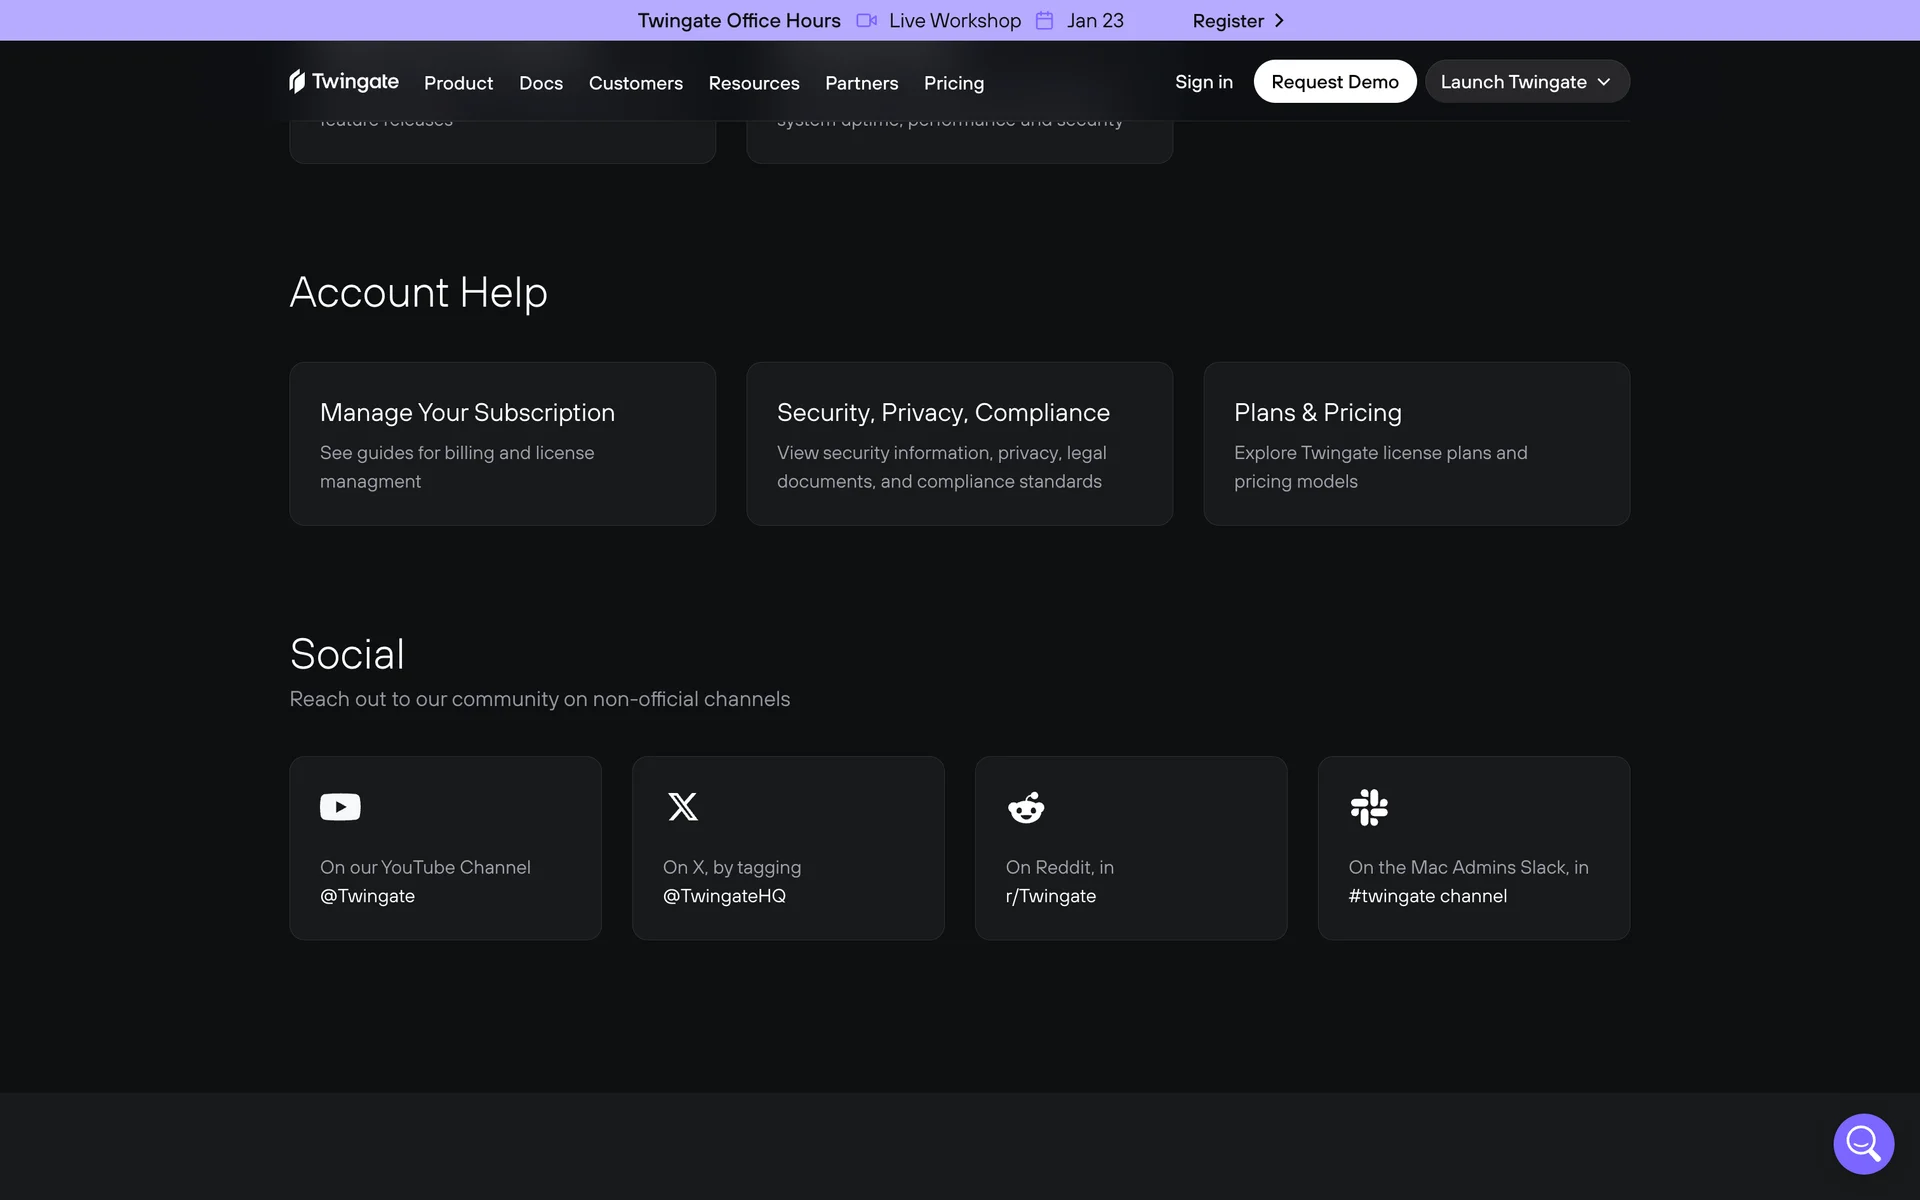This screenshot has width=1920, height=1200.
Task: Open the Resources menu
Action: coord(754,83)
